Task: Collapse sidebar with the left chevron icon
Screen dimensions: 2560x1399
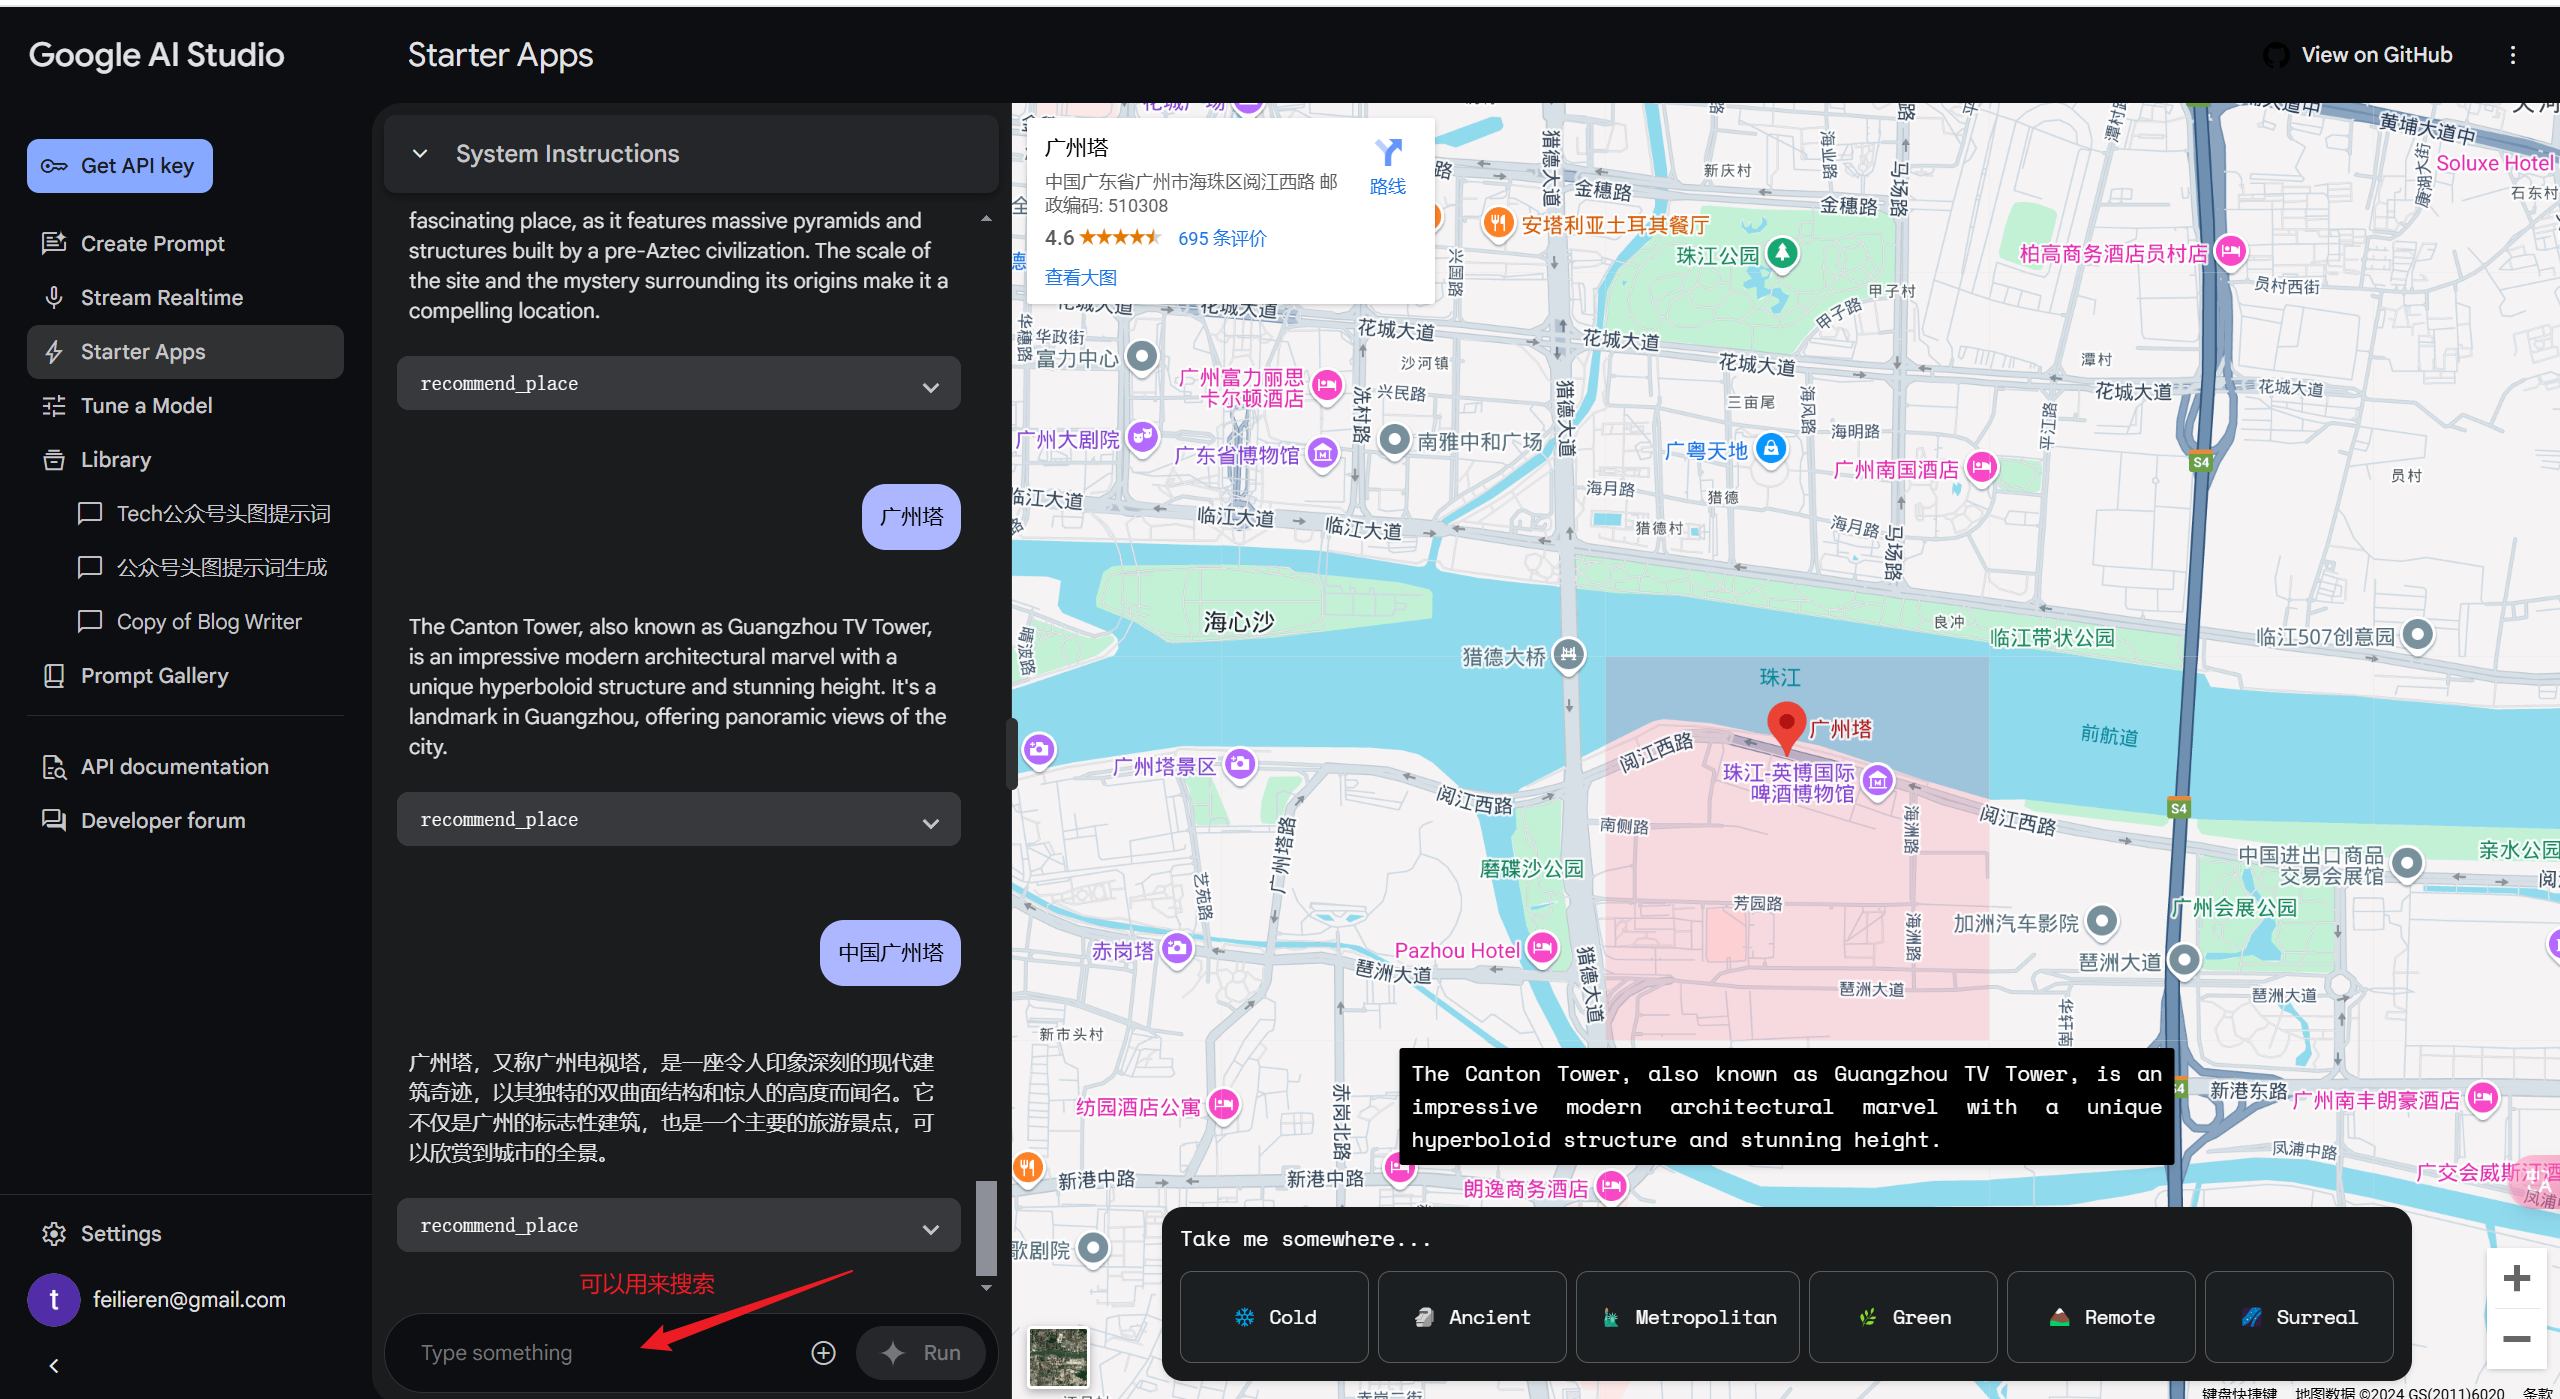Action: click(x=54, y=1365)
